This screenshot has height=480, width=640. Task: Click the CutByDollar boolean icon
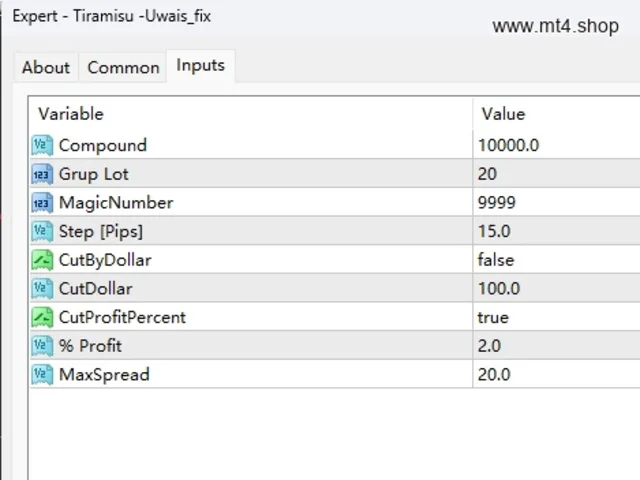pyautogui.click(x=42, y=260)
